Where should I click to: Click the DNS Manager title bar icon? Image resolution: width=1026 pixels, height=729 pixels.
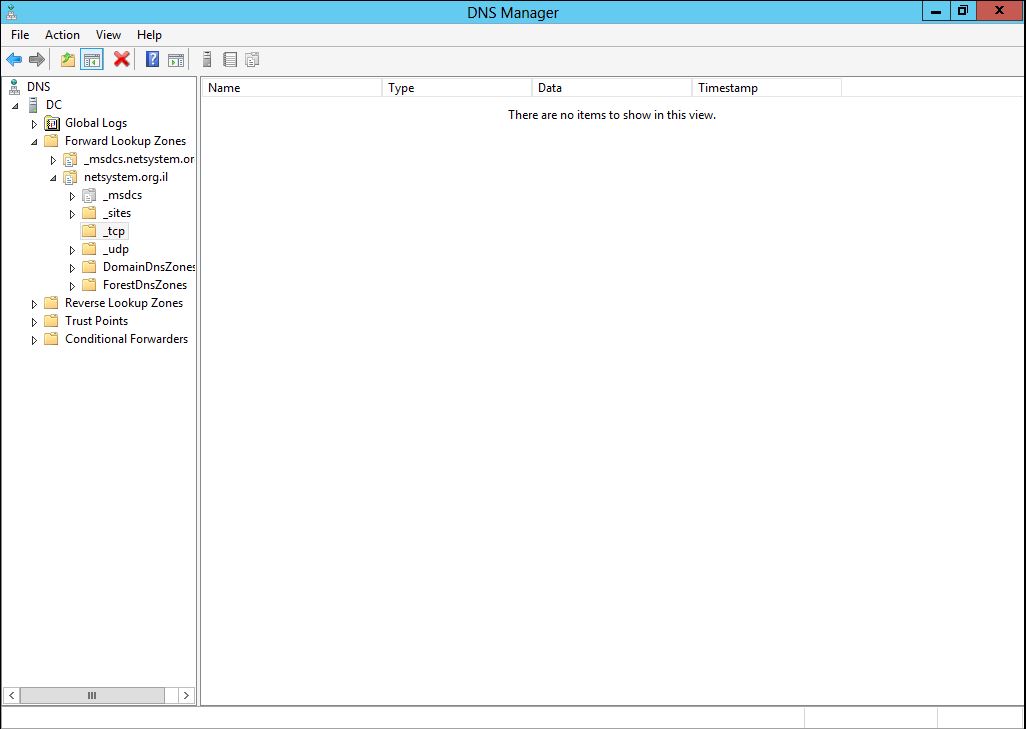pos(10,12)
